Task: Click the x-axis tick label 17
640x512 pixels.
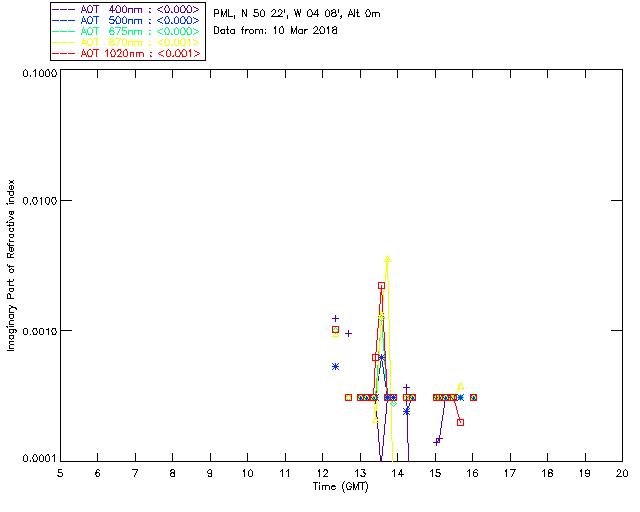Action: click(510, 473)
